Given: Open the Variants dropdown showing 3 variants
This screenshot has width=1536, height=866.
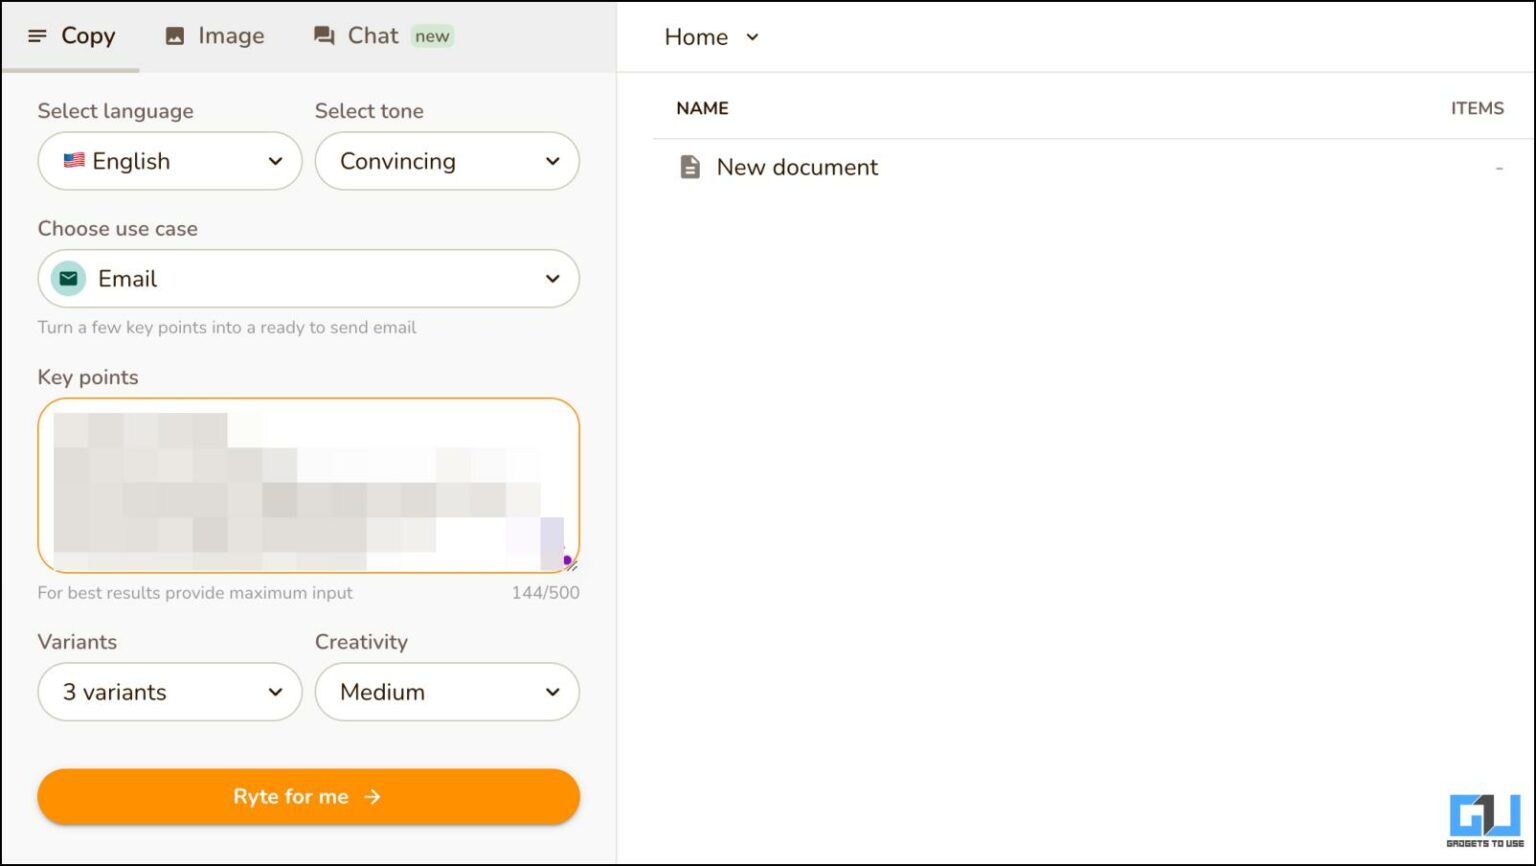Looking at the screenshot, I should tap(169, 692).
